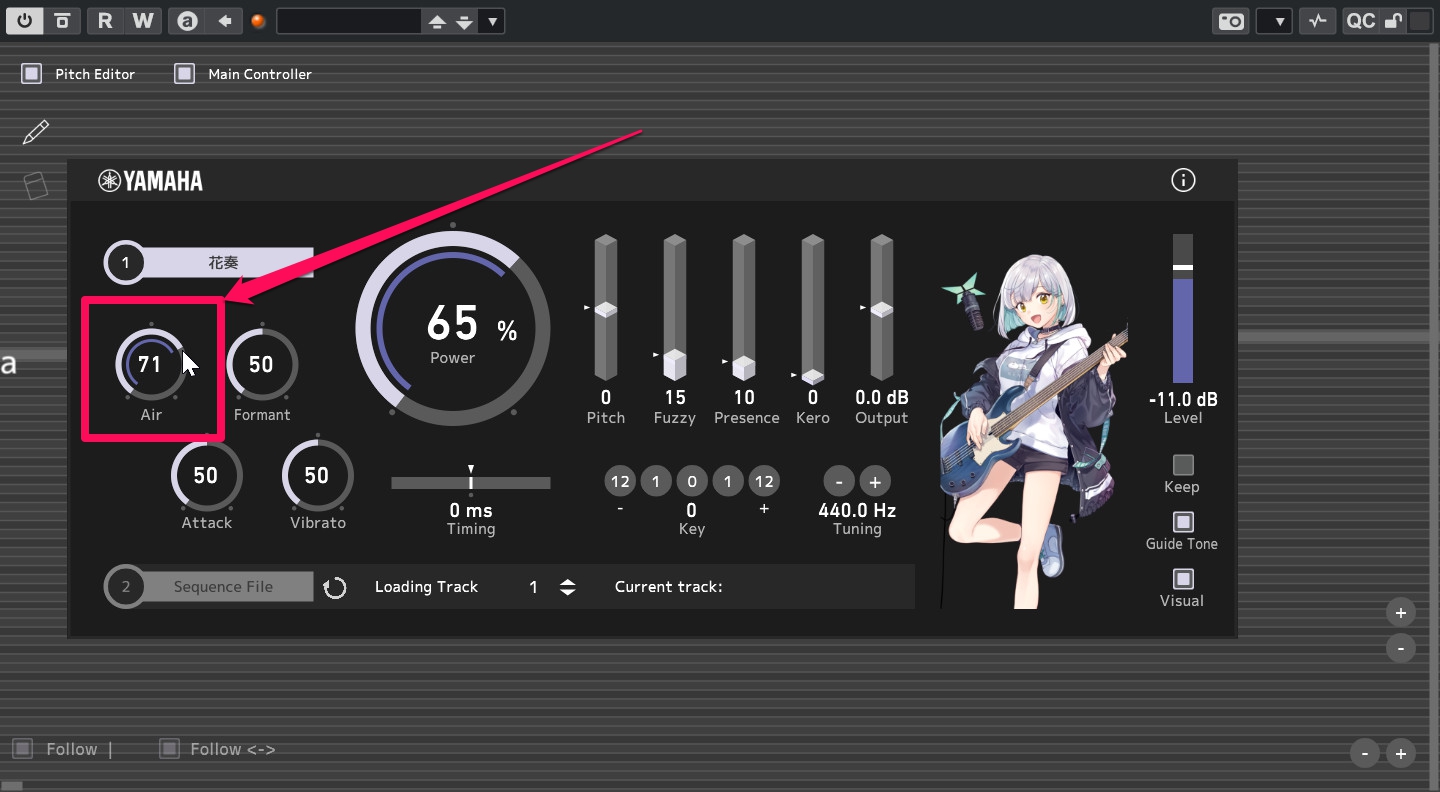Click the Timing slider marker
Screen dimensions: 1440x792
(x=471, y=477)
